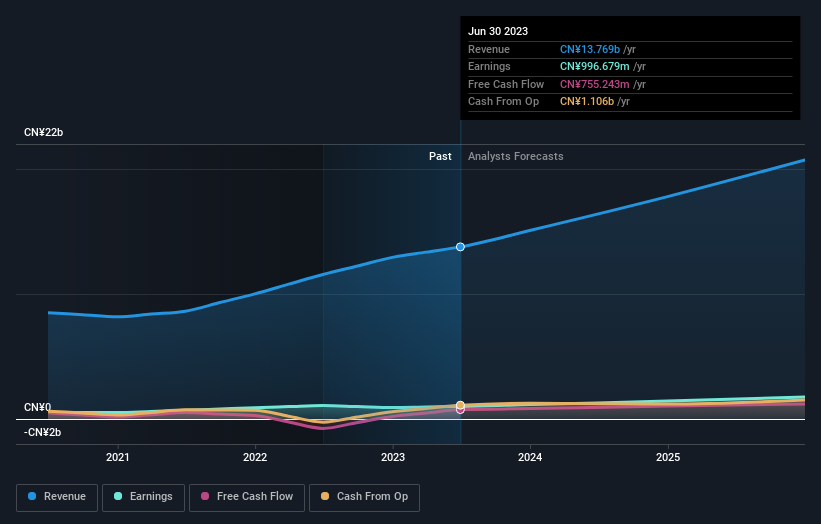
Task: Click the orange Cash From Op data point
Action: pos(460,405)
